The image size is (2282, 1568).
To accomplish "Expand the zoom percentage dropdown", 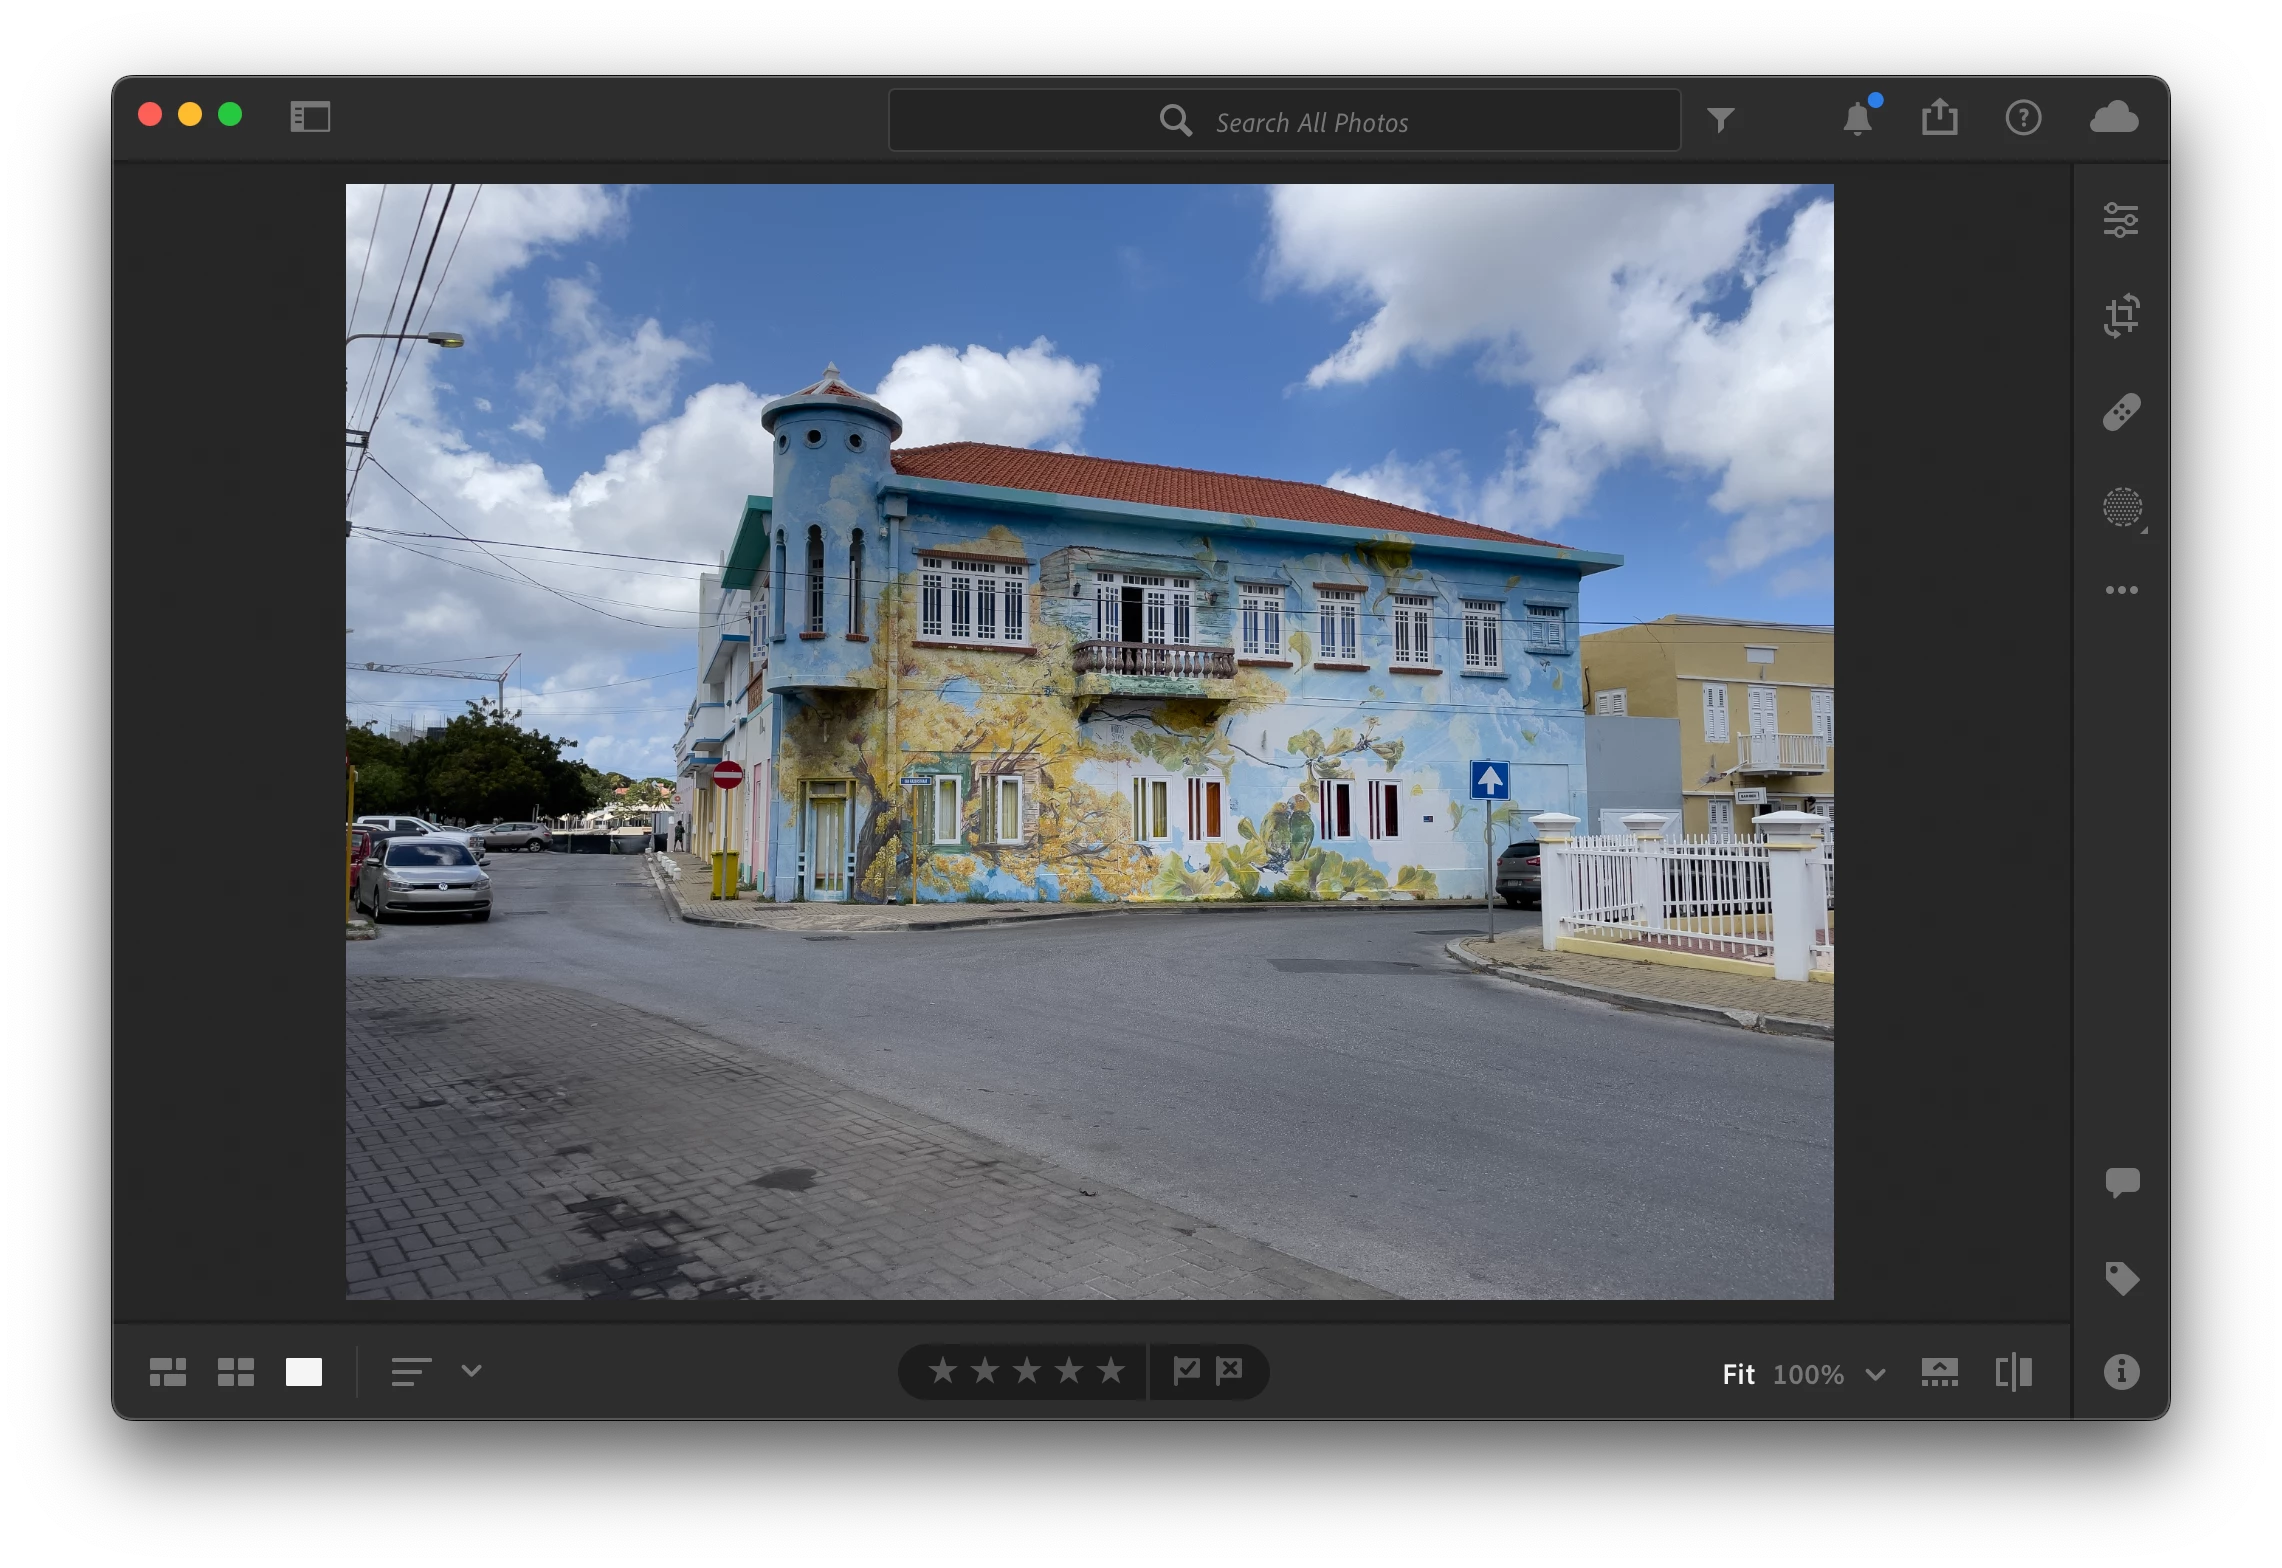I will coord(1875,1374).
